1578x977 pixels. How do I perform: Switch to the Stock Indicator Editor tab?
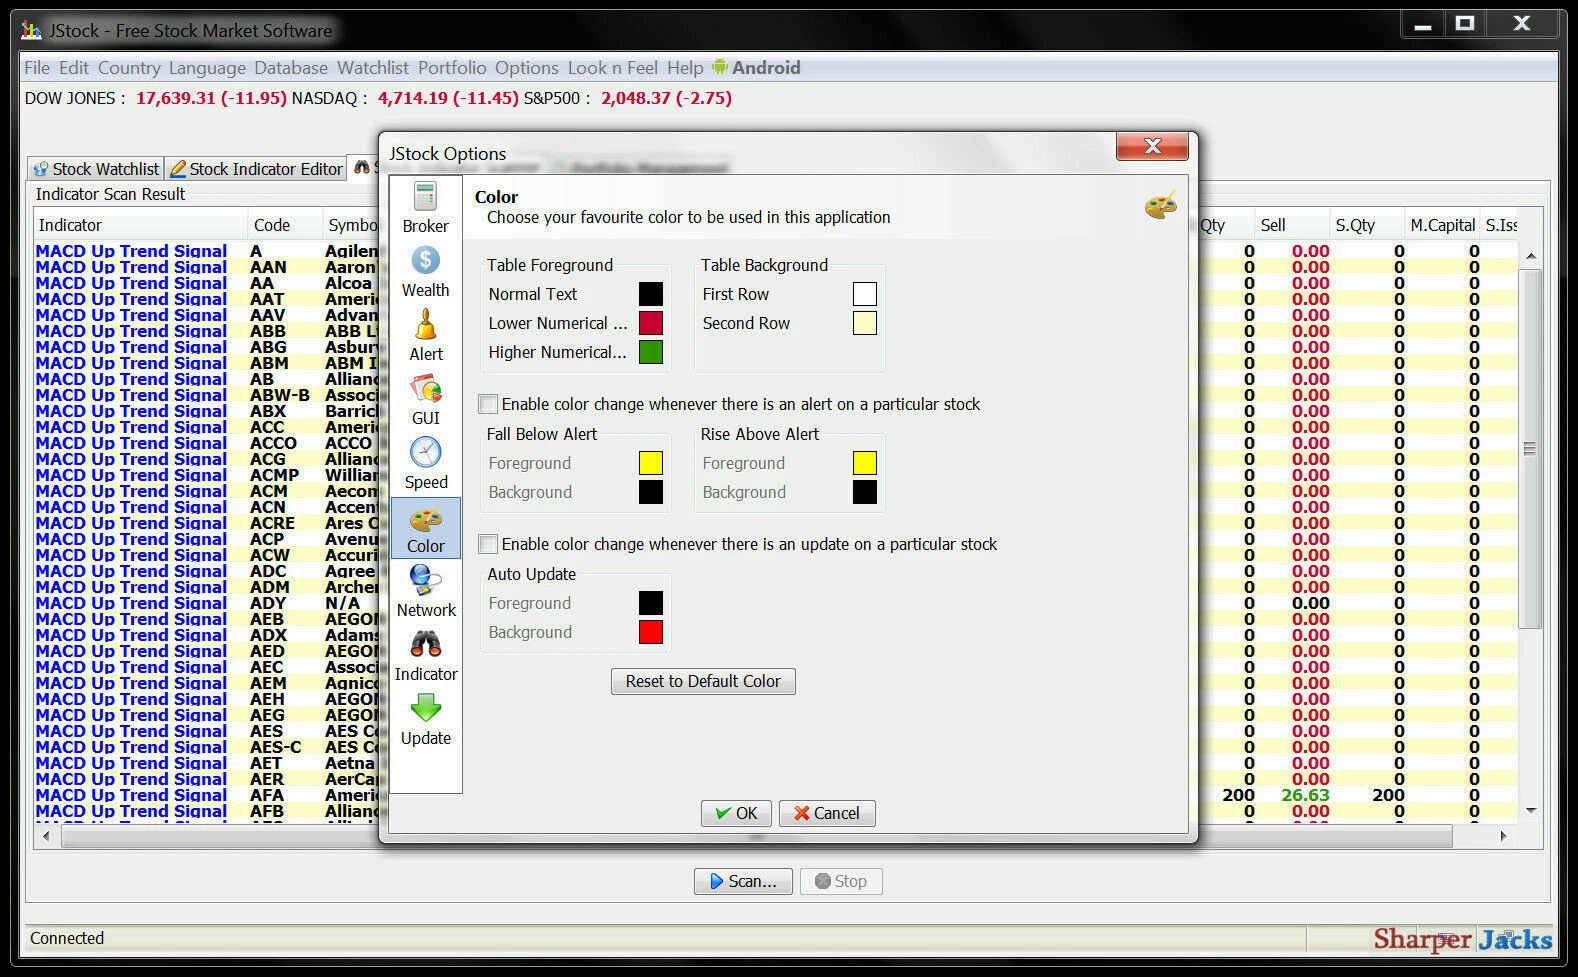(256, 169)
